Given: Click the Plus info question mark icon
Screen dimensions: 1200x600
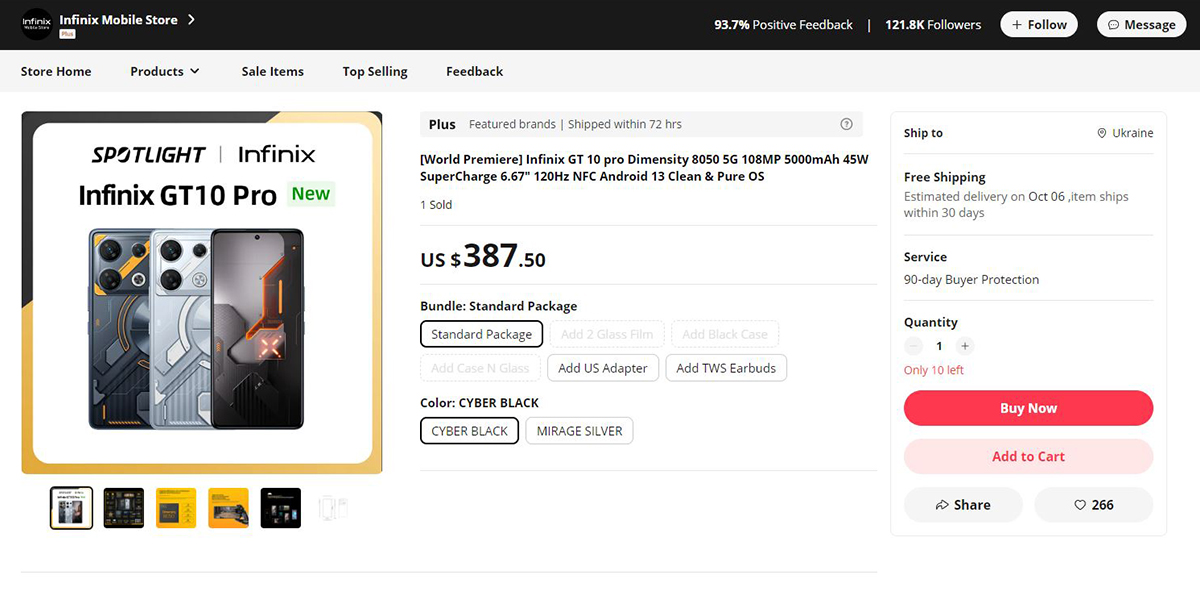Looking at the screenshot, I should [846, 124].
